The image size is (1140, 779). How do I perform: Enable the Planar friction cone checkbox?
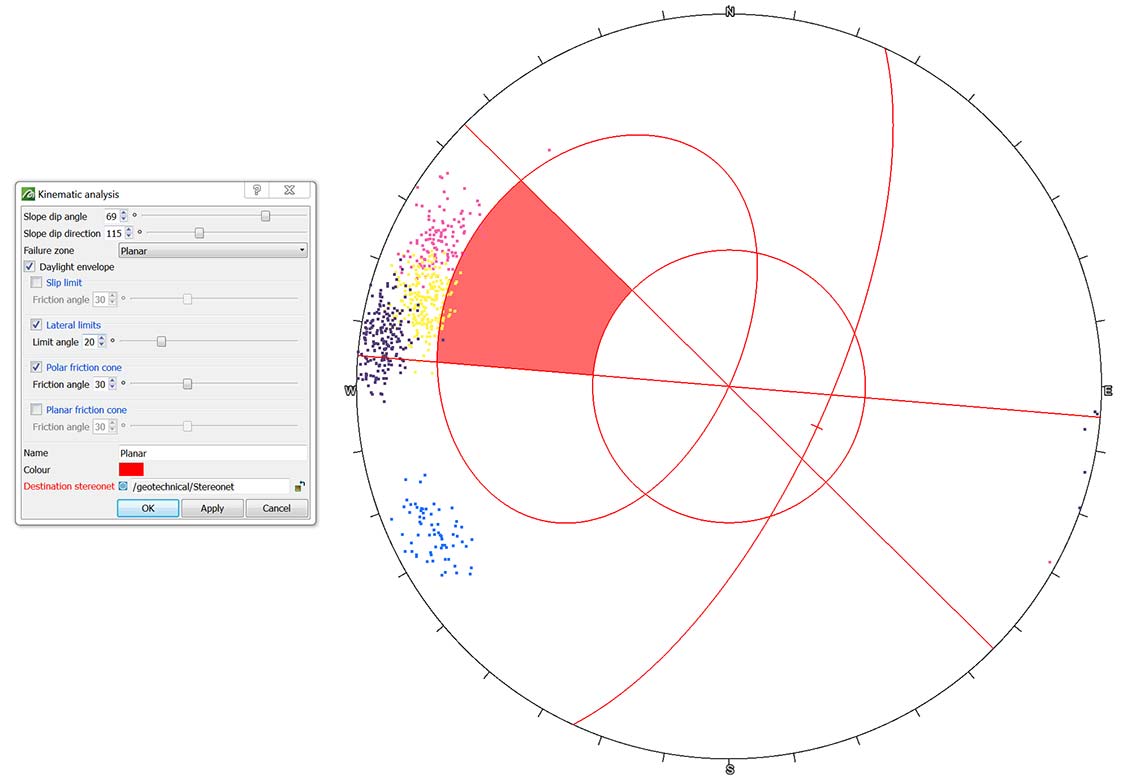point(36,410)
